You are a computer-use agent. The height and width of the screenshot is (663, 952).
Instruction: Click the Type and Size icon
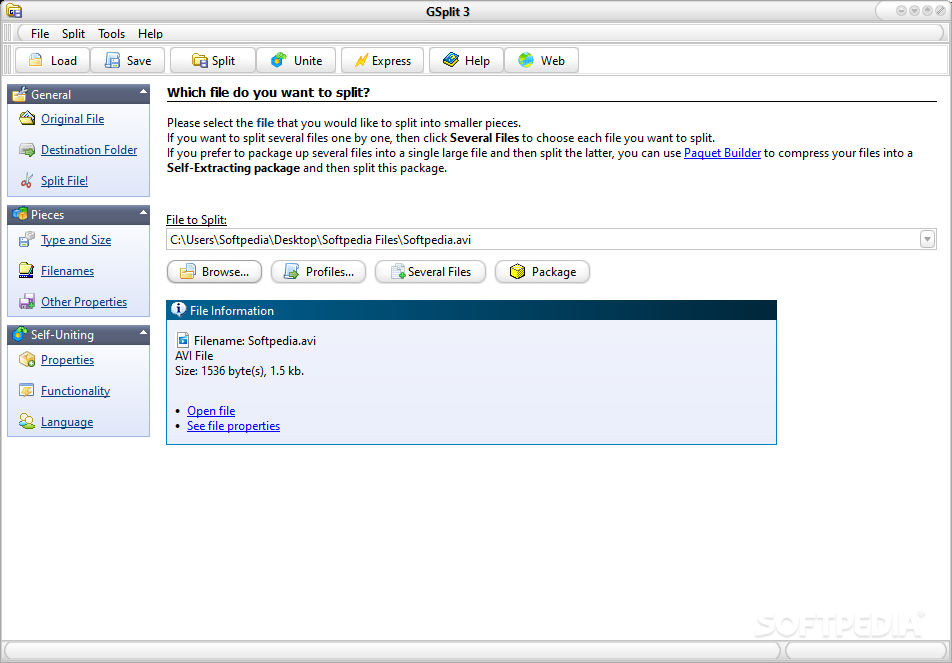[x=27, y=240]
